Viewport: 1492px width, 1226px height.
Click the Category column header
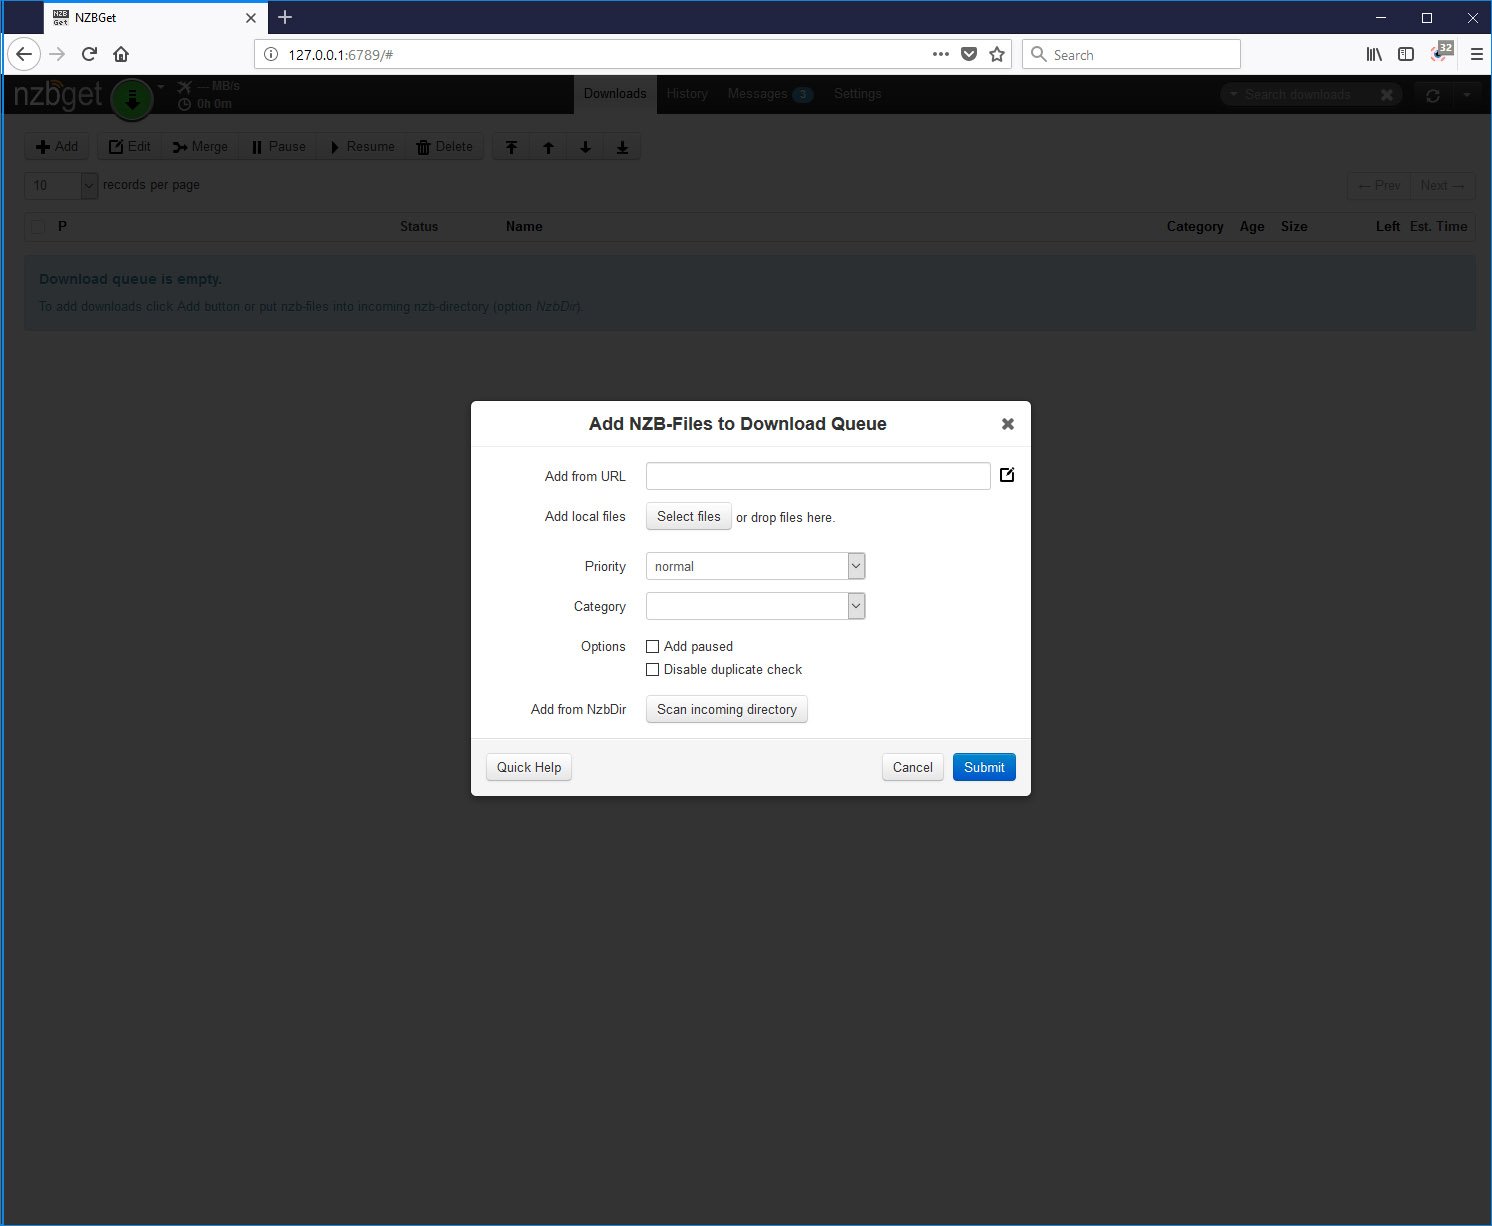coord(1195,227)
